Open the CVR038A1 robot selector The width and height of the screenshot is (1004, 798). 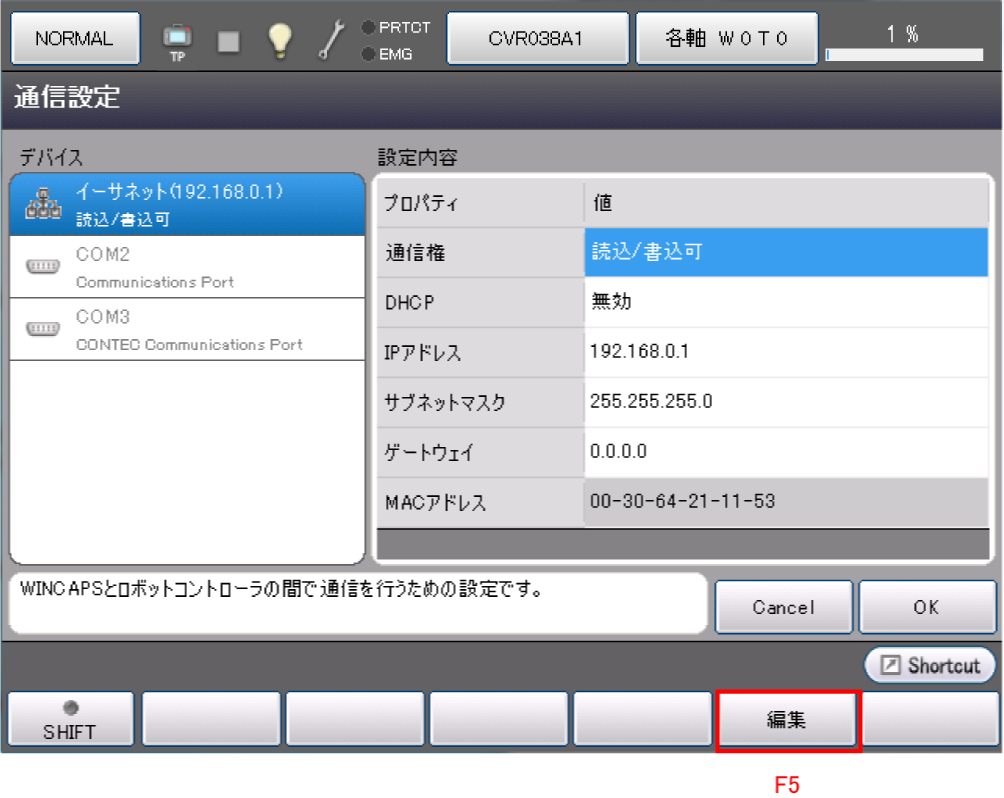(x=537, y=39)
